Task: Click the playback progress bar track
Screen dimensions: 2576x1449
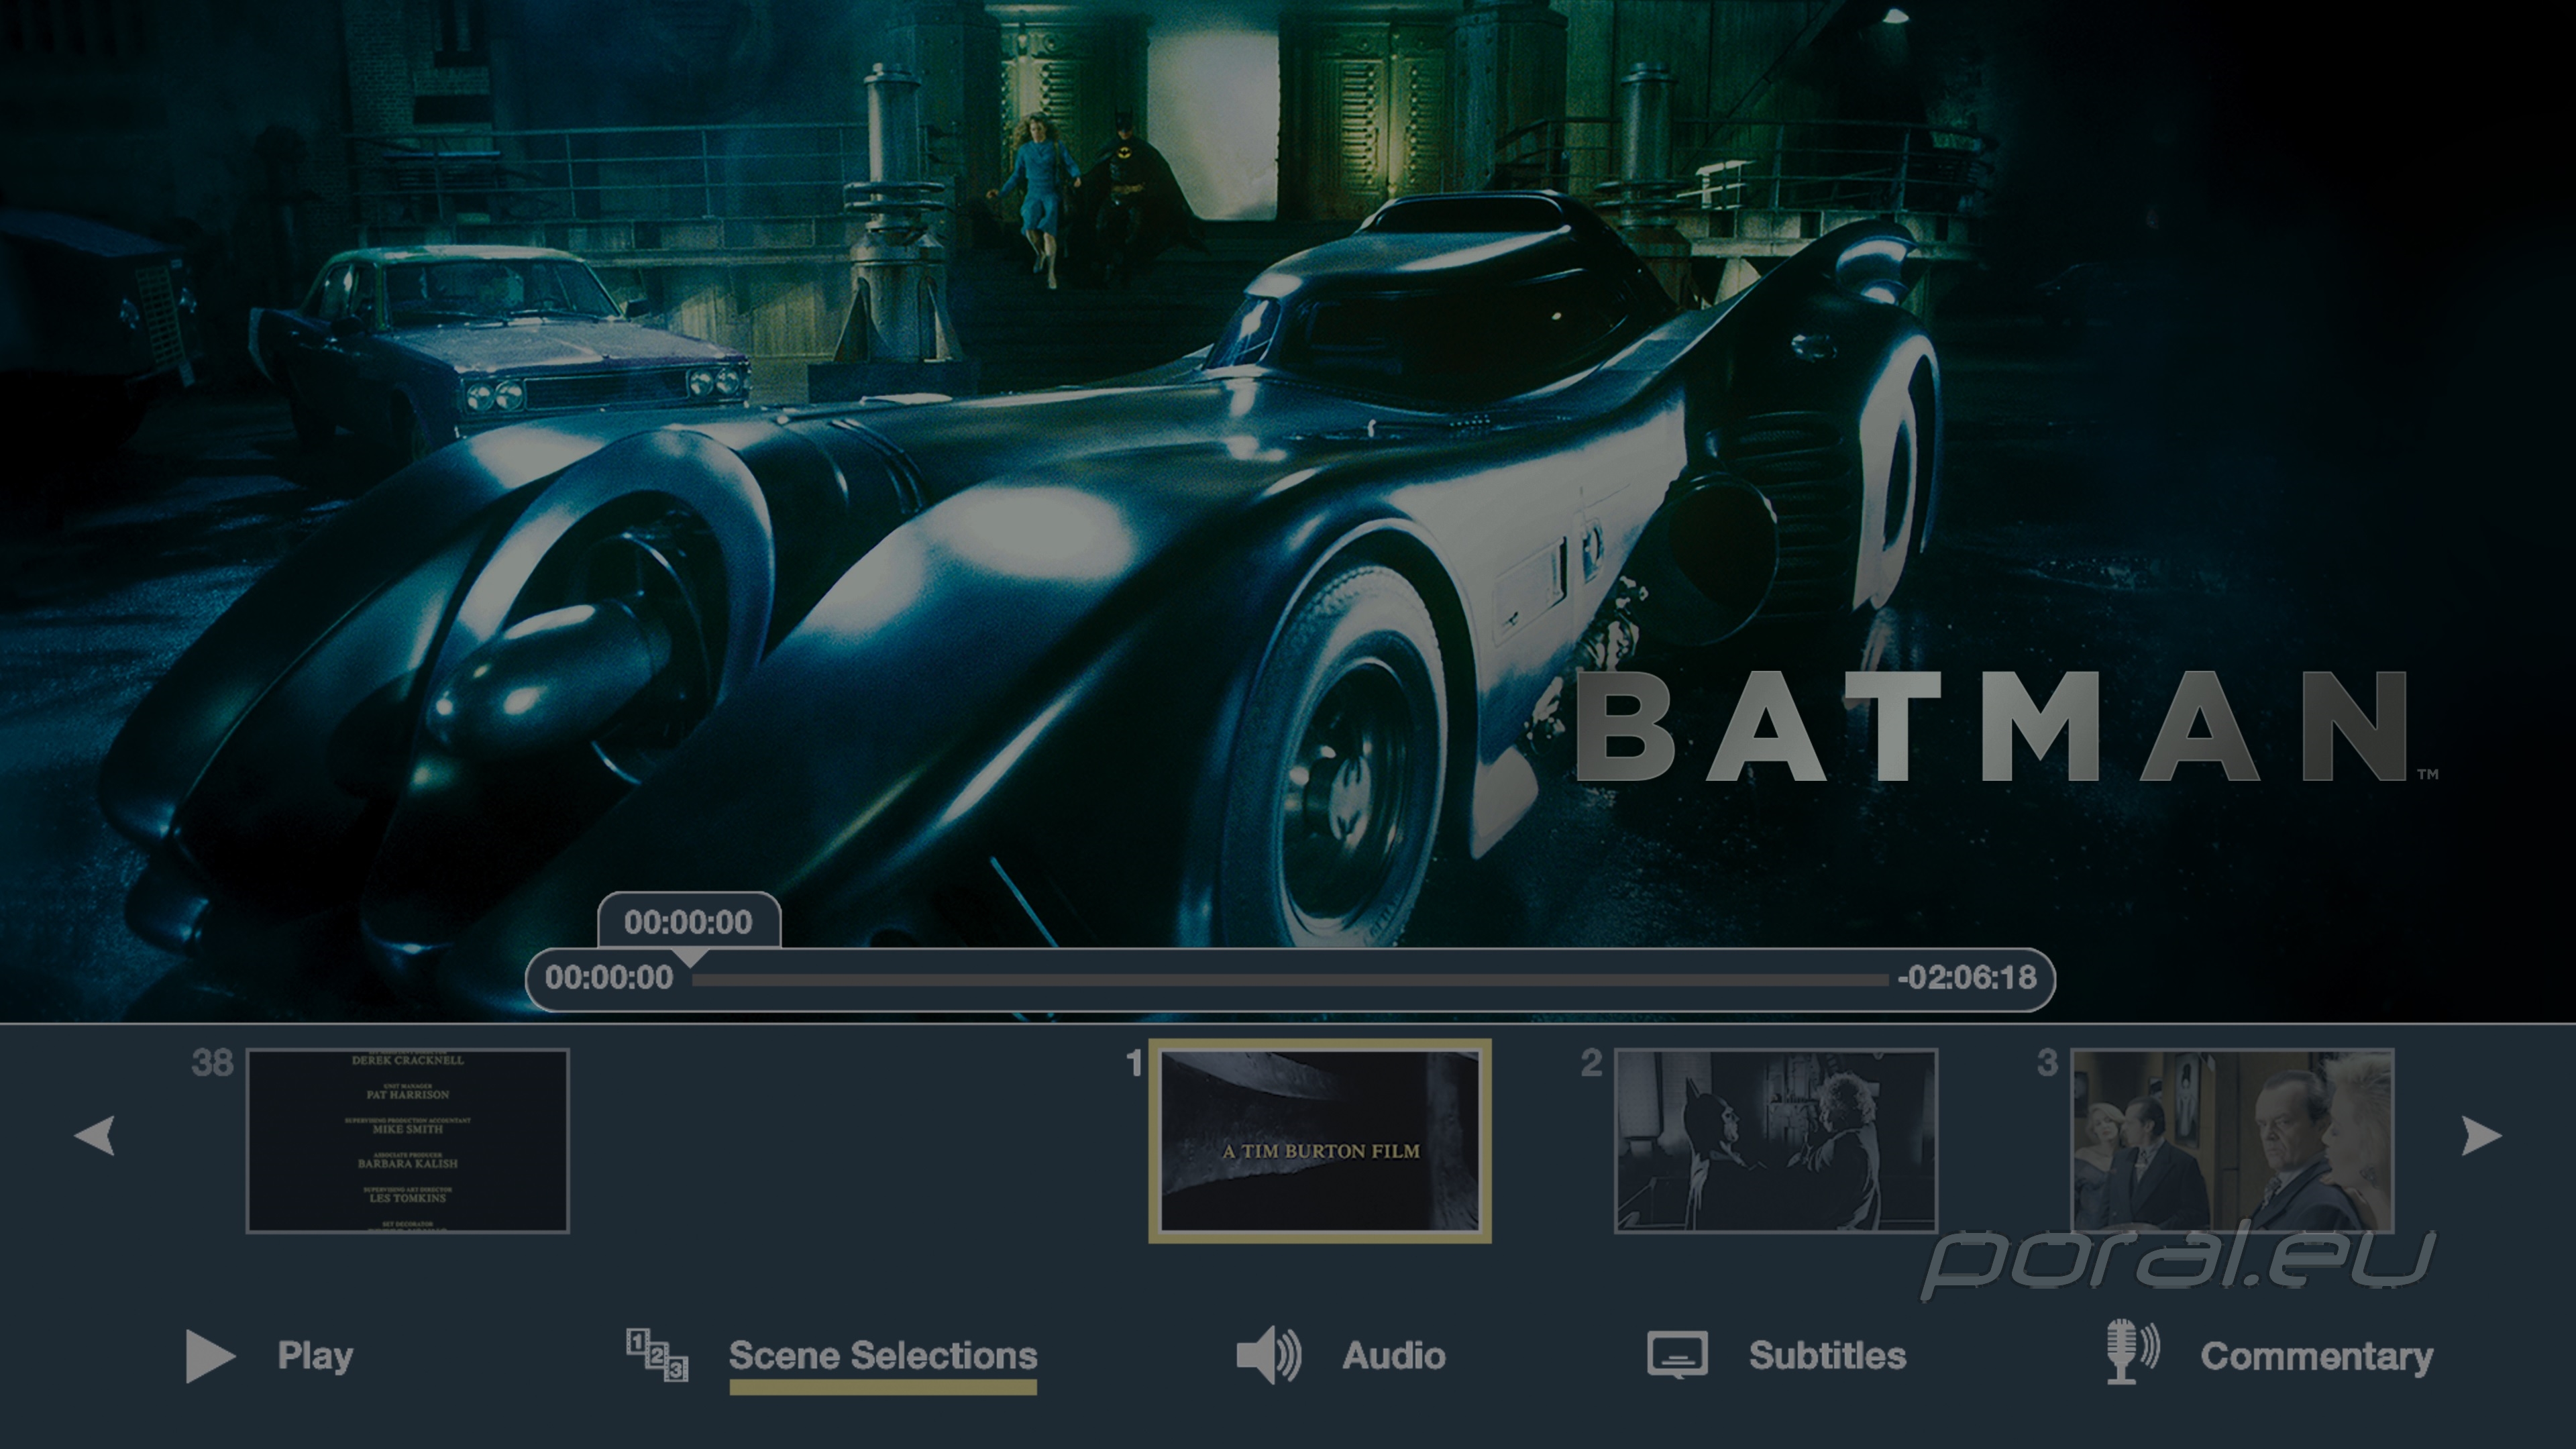Action: click(x=1290, y=980)
